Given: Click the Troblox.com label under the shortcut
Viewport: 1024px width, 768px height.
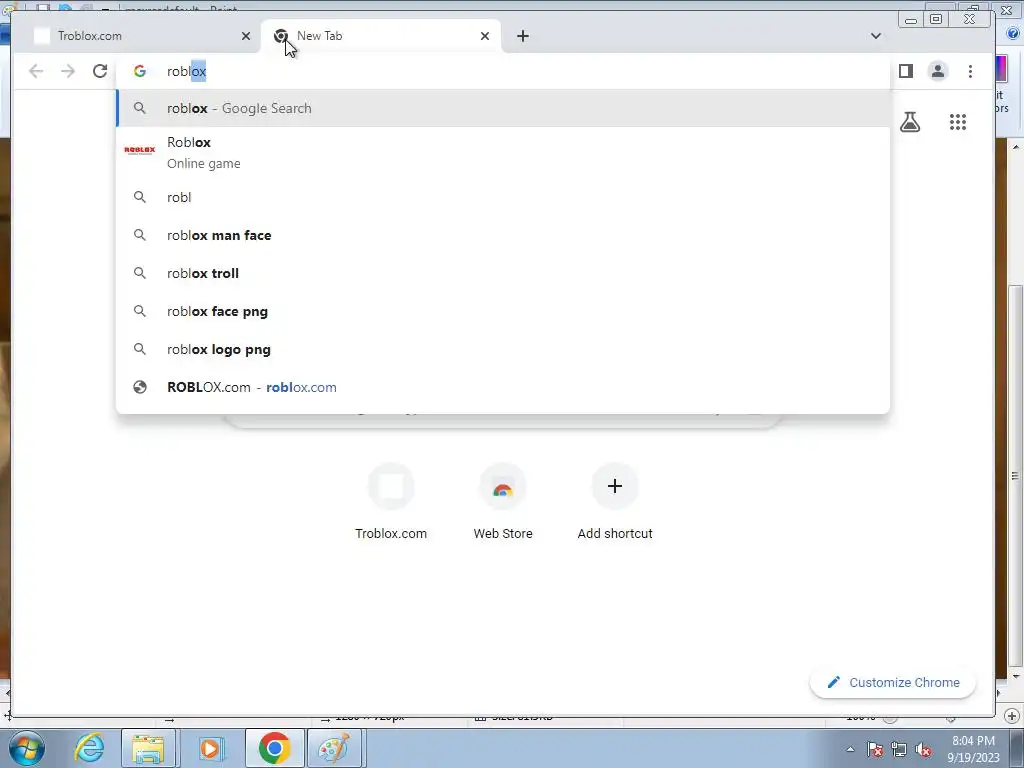Looking at the screenshot, I should (x=391, y=534).
